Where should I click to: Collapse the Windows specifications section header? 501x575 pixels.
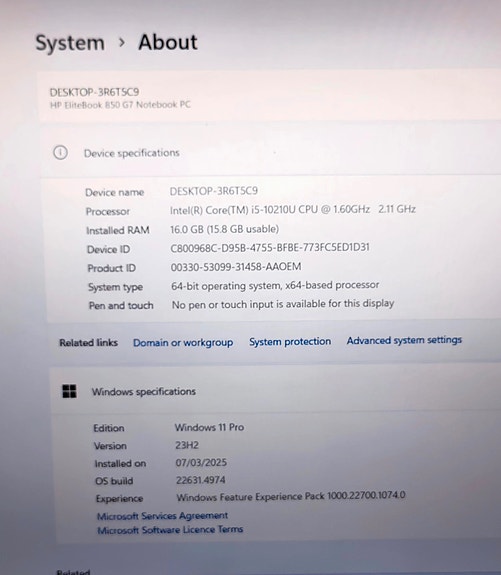point(275,391)
